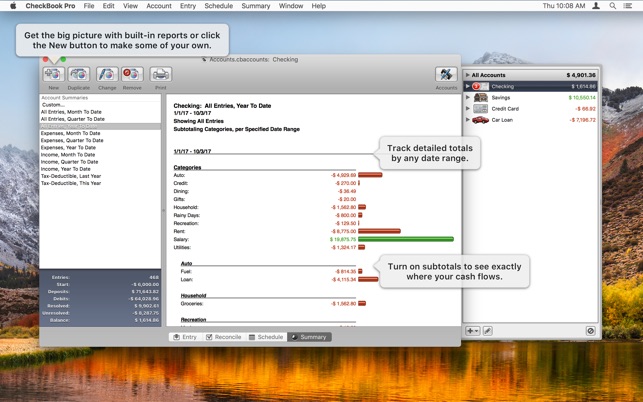Select Expenses, Quarter To Date
This screenshot has width=643, height=402.
(100, 140)
